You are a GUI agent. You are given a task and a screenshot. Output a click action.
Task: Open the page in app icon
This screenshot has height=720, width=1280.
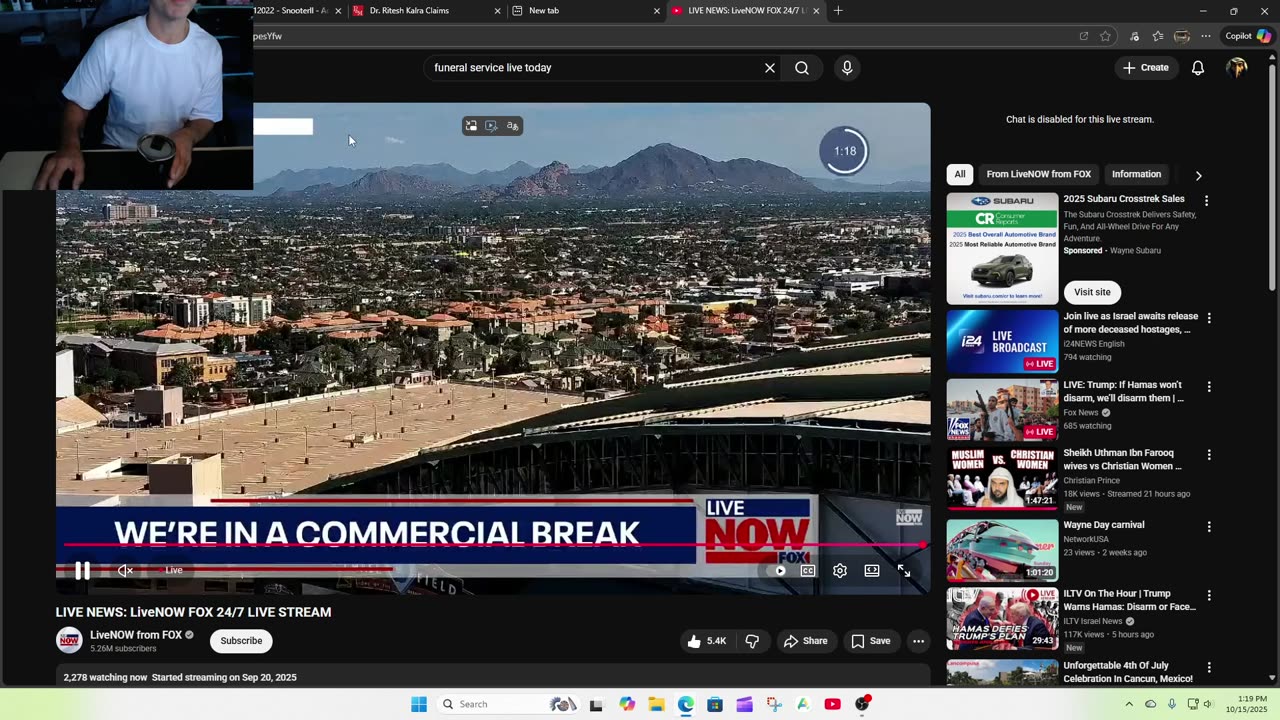1083,36
